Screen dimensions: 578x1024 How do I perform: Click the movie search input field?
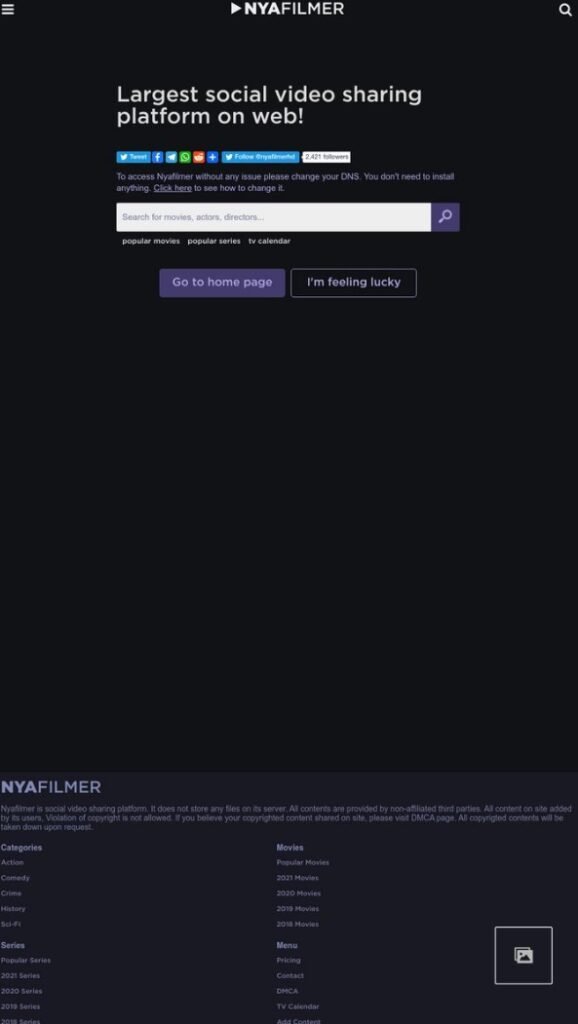tap(274, 217)
